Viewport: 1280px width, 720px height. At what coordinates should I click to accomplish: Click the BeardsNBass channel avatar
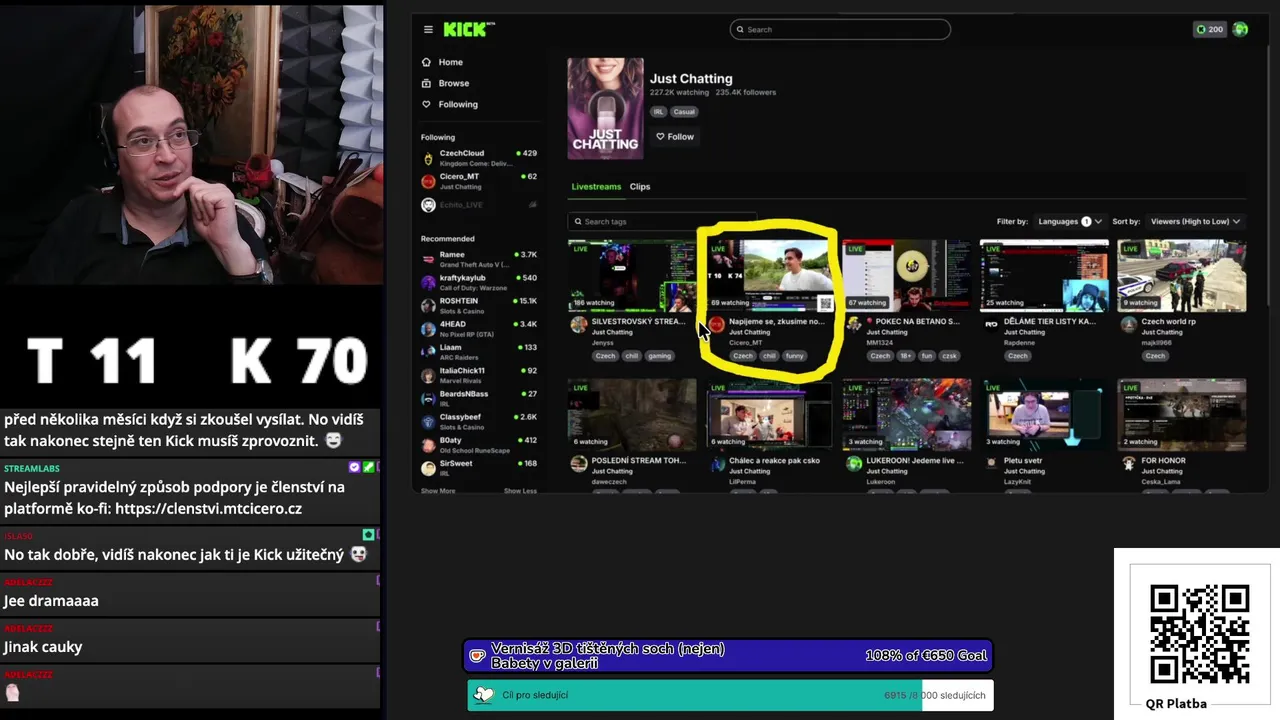[x=428, y=398]
